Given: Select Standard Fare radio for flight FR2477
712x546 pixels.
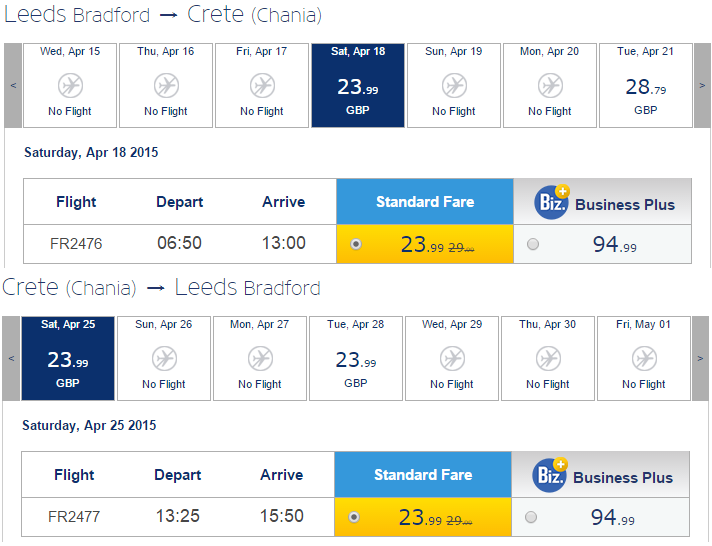Looking at the screenshot, I should 354,517.
